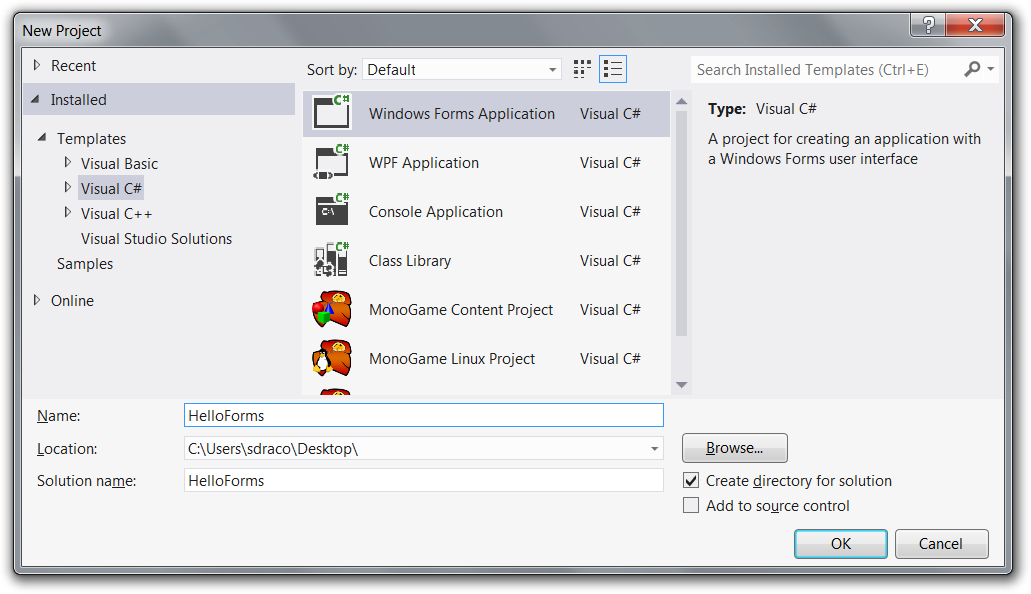Click the MonoGame Linux Project penguin icon

point(331,358)
